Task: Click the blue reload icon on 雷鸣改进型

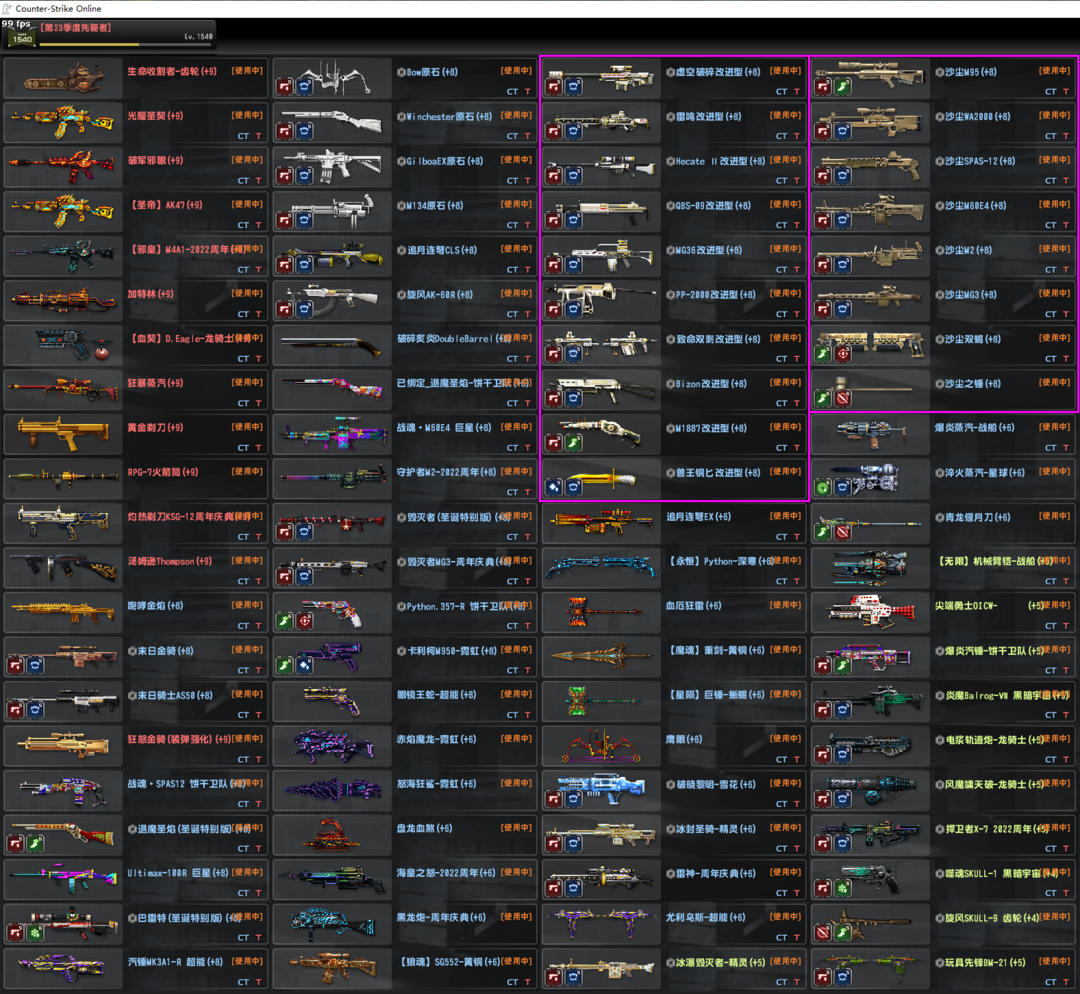Action: point(574,132)
